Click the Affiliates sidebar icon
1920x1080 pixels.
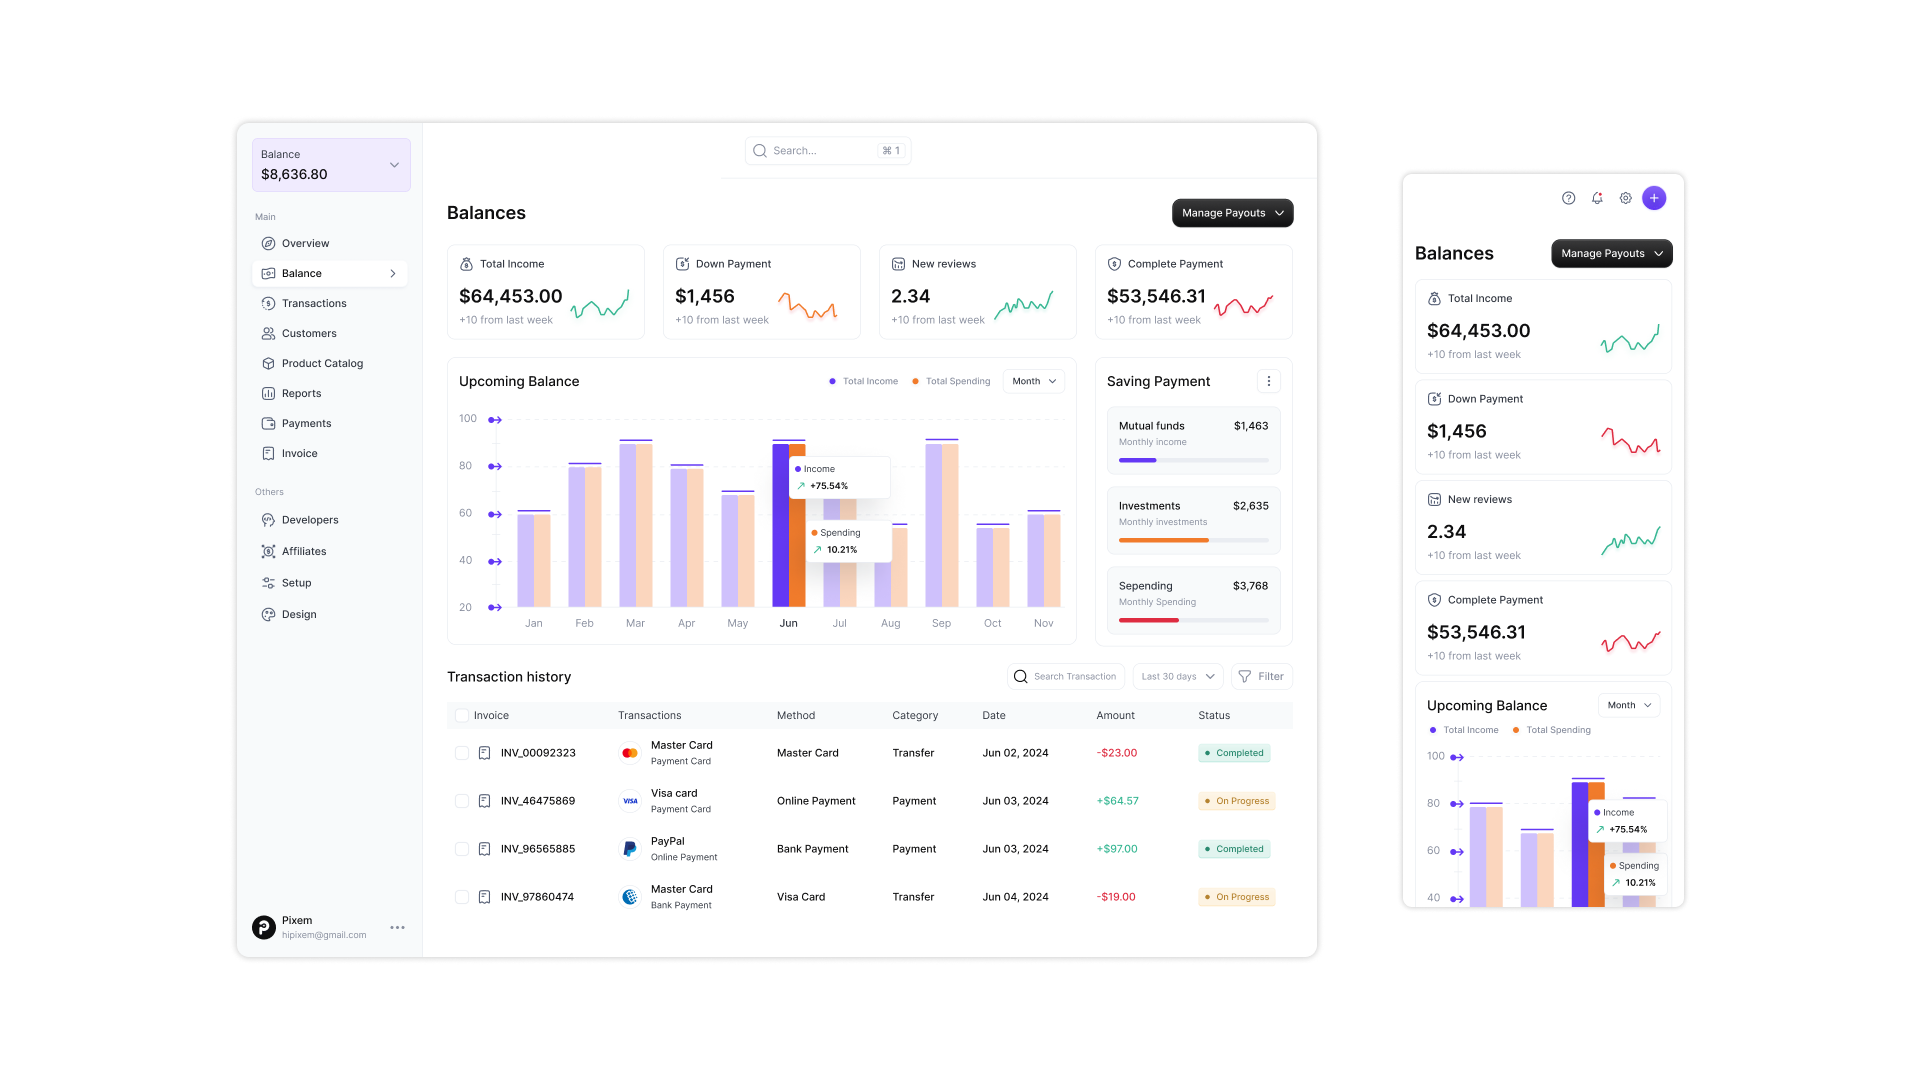tap(269, 551)
